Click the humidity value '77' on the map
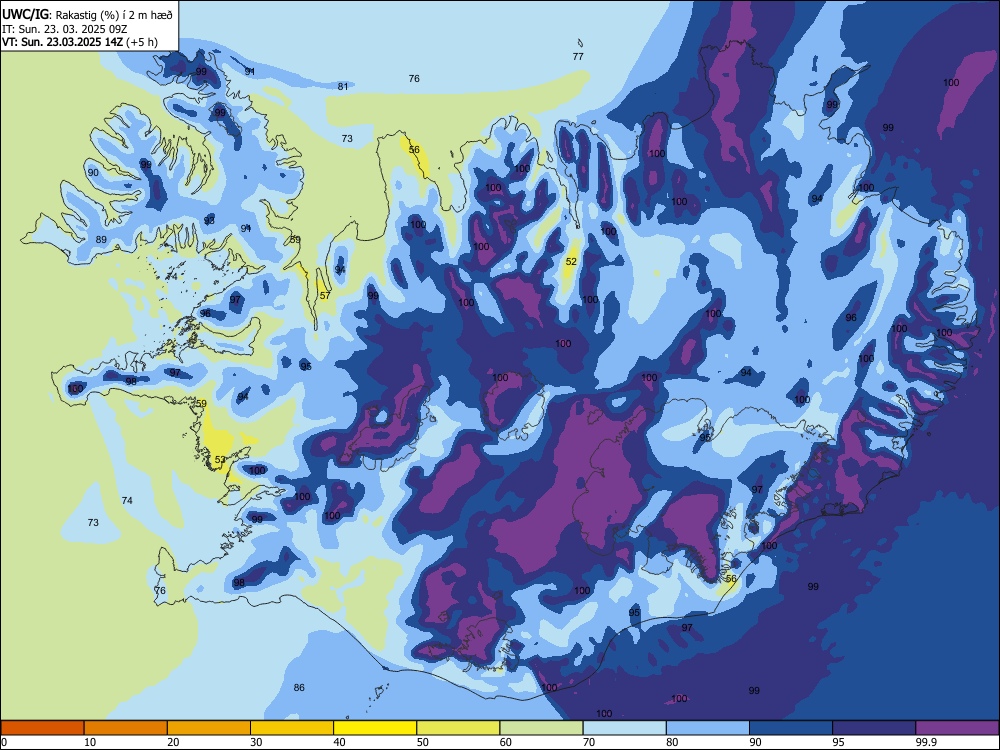 coord(578,56)
